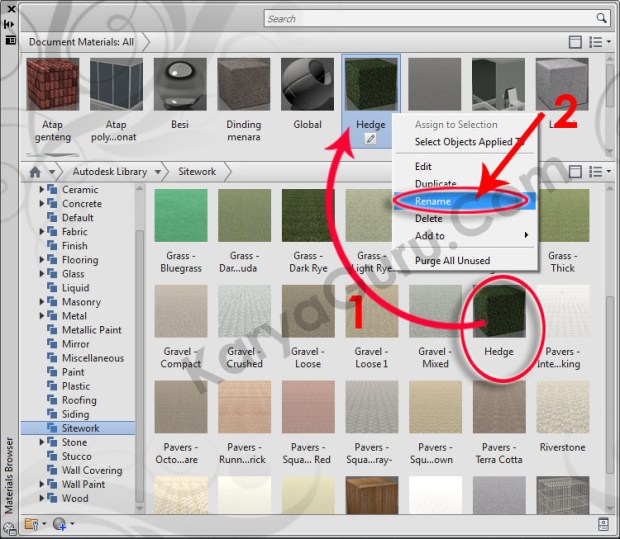The image size is (620, 539).
Task: Expand the Metal category
Action: point(42,316)
